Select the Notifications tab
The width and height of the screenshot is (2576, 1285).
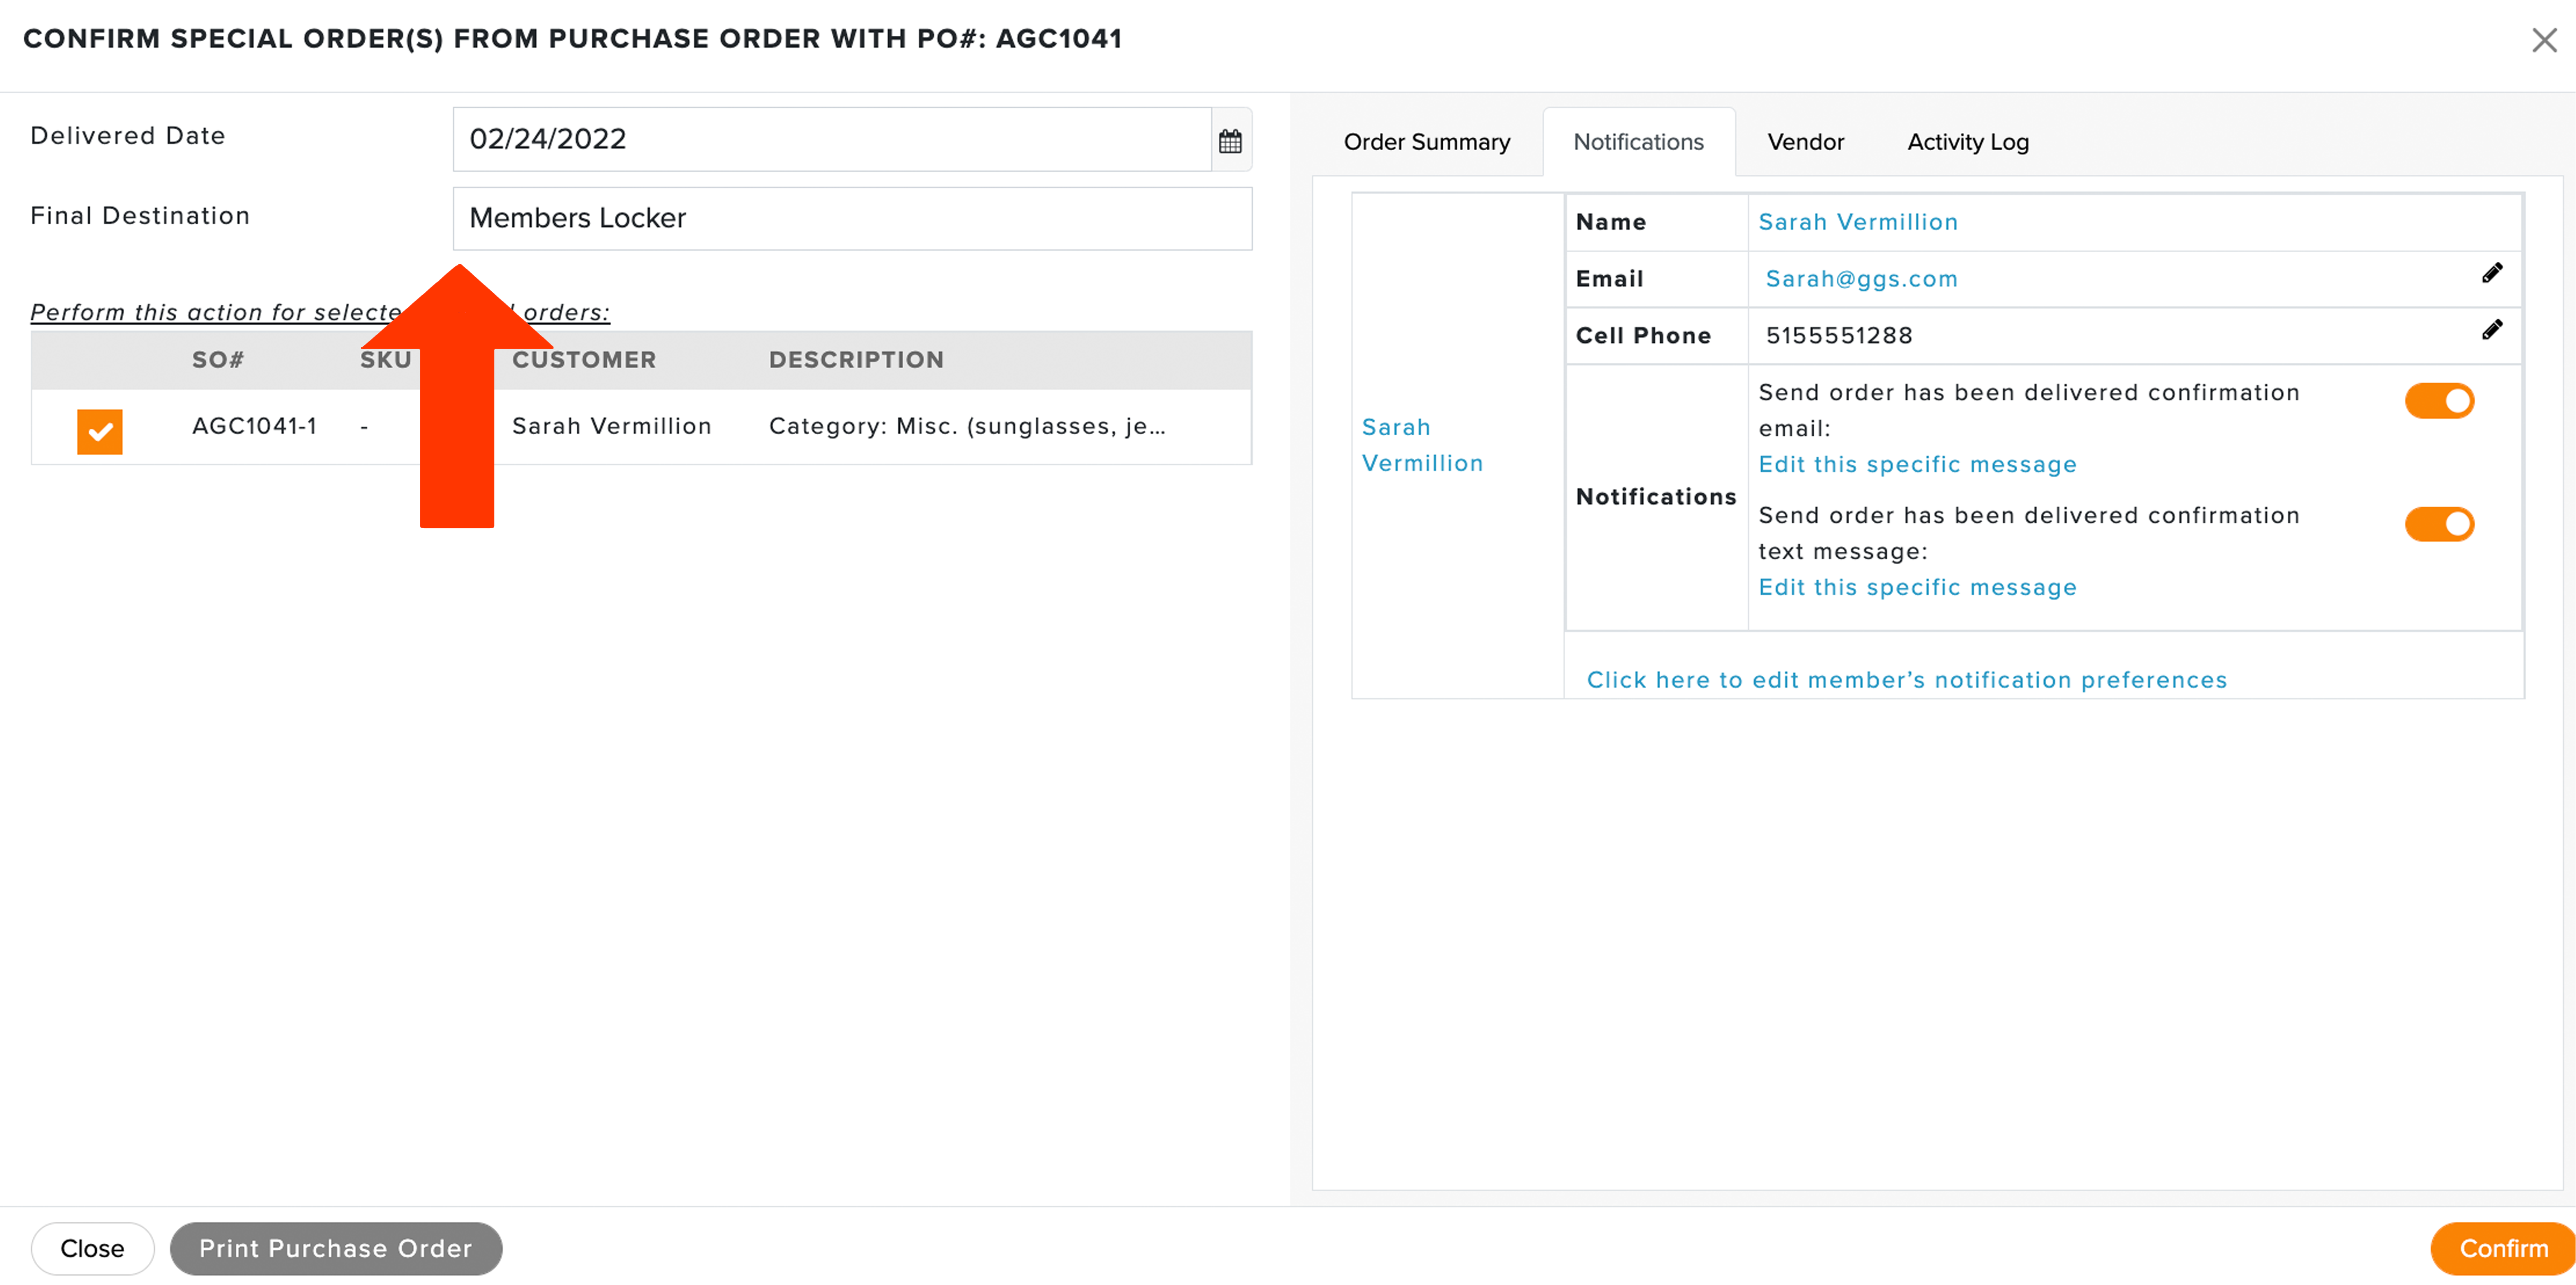1638,142
